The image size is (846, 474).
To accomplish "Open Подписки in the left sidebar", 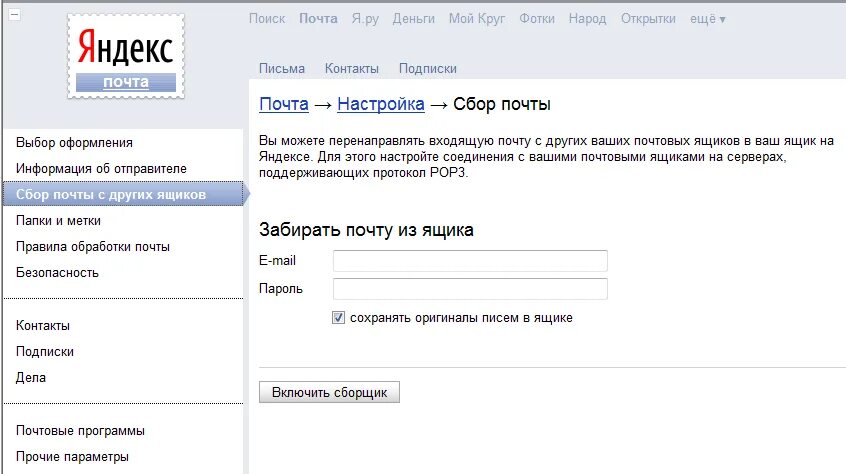I will point(45,352).
